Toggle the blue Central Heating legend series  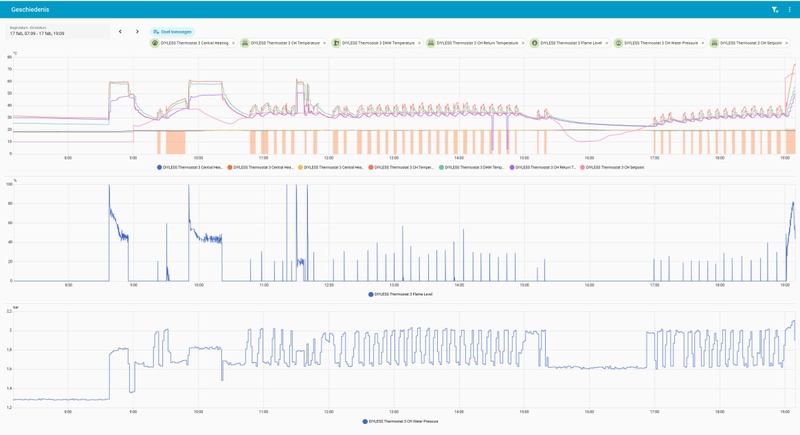[x=190, y=167]
